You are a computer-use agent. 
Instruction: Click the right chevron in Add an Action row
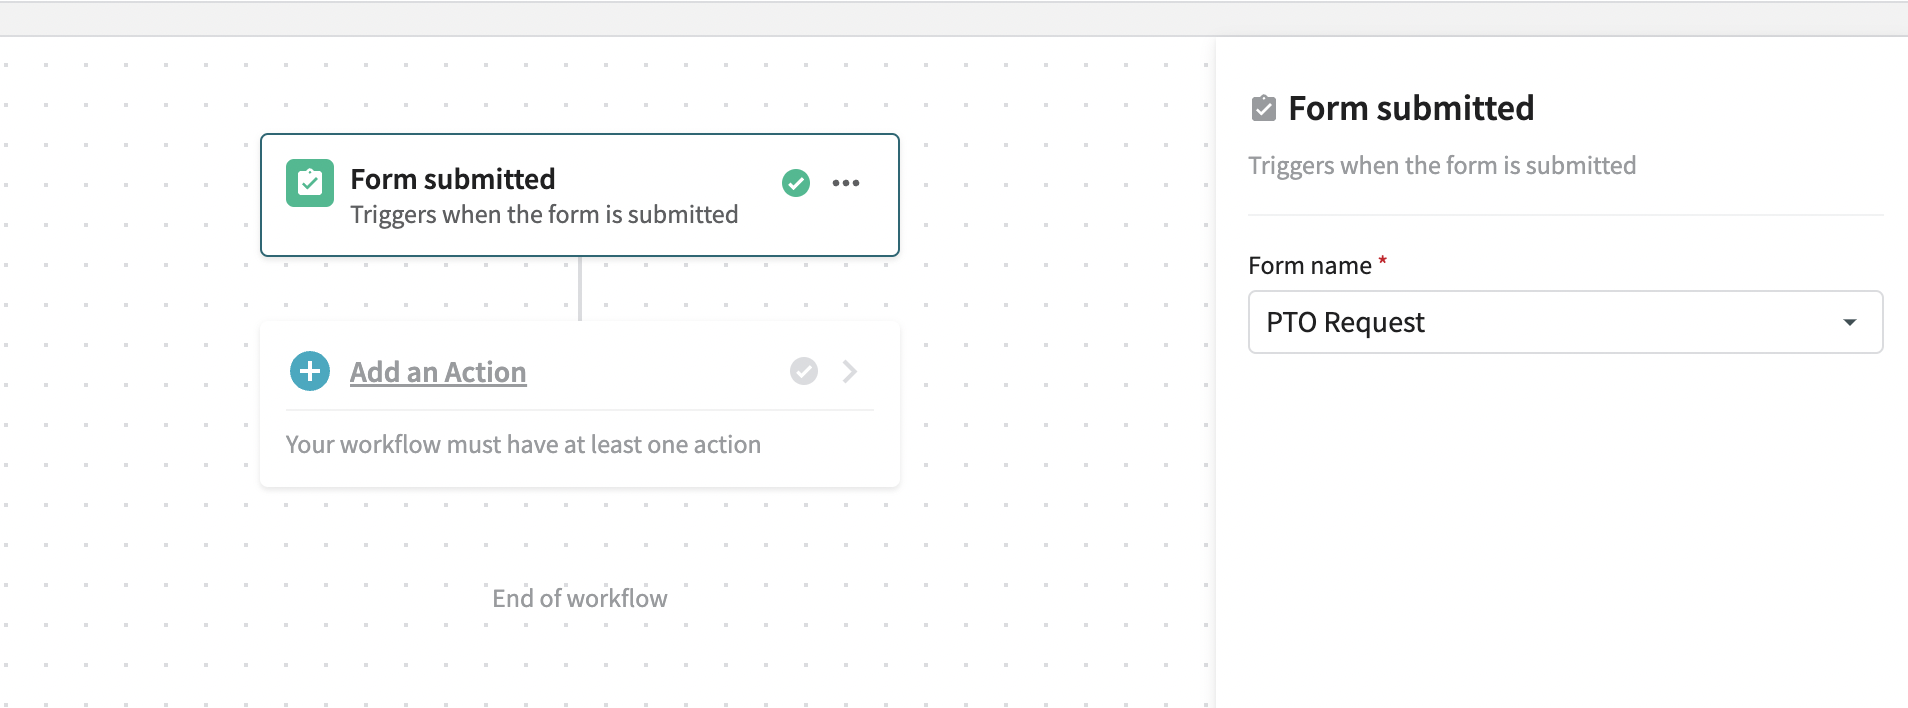click(850, 371)
